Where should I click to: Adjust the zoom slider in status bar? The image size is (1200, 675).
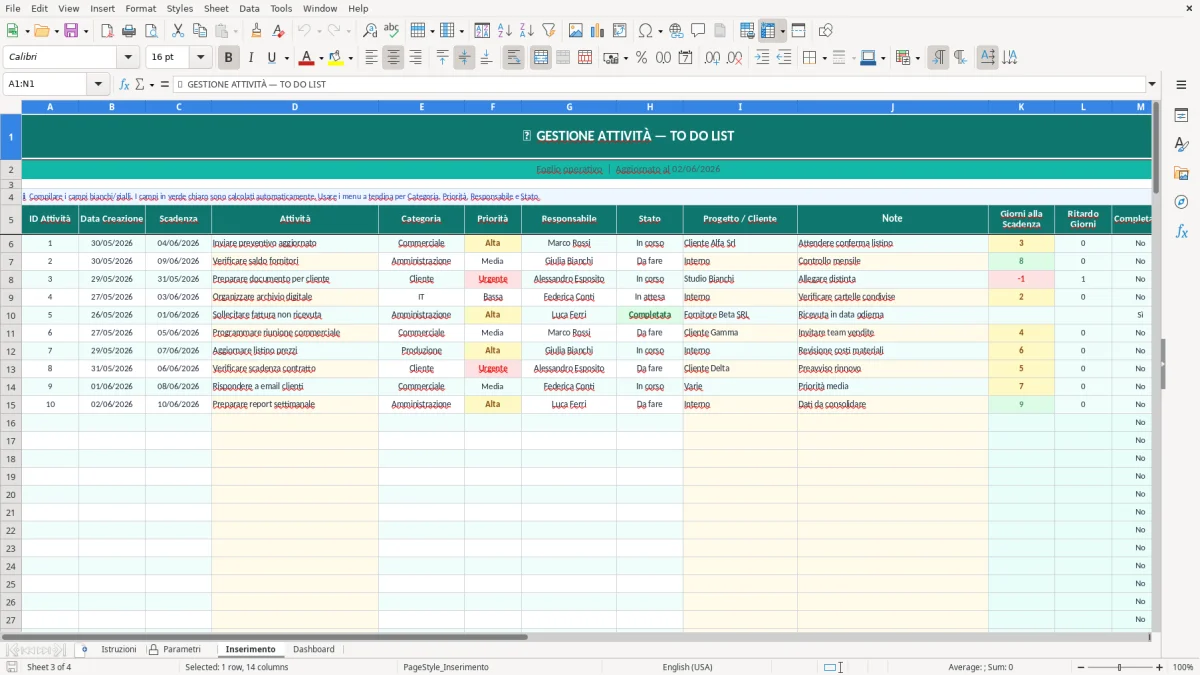point(1118,667)
